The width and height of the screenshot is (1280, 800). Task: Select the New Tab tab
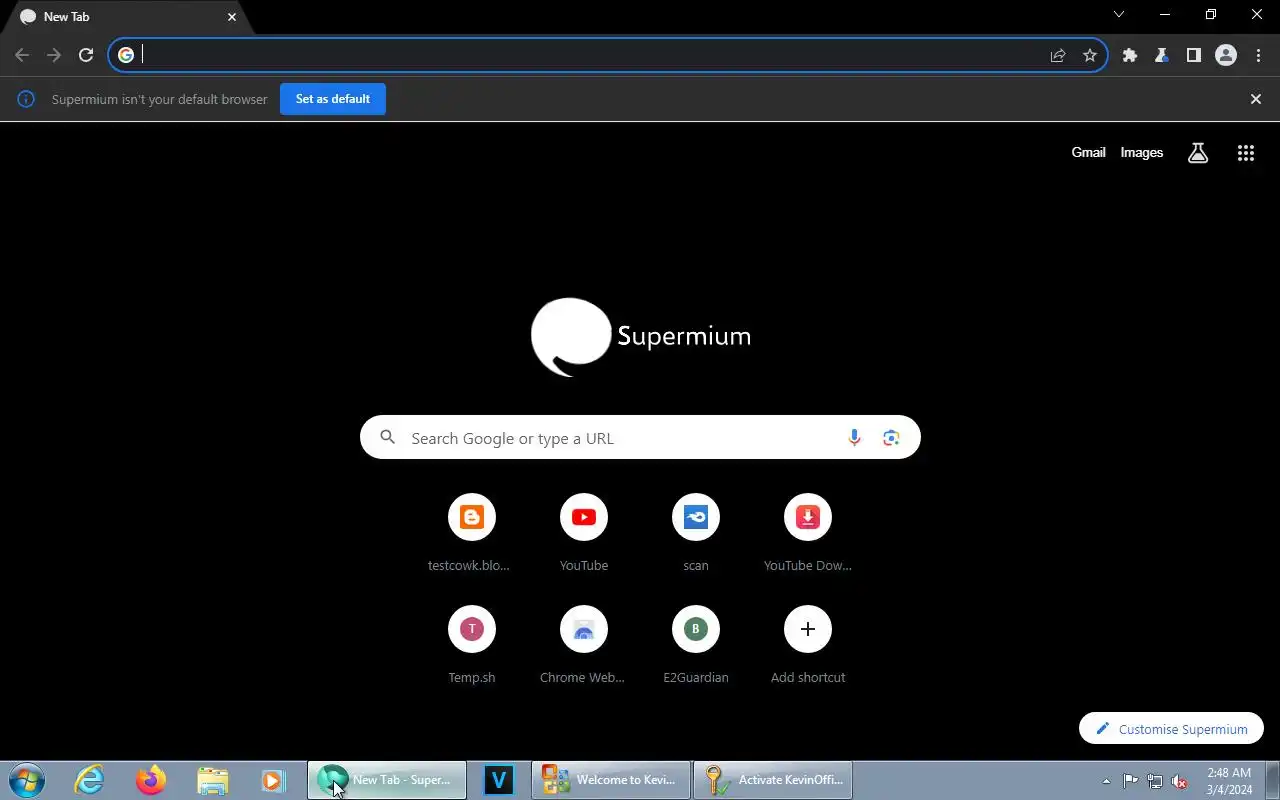(x=126, y=17)
